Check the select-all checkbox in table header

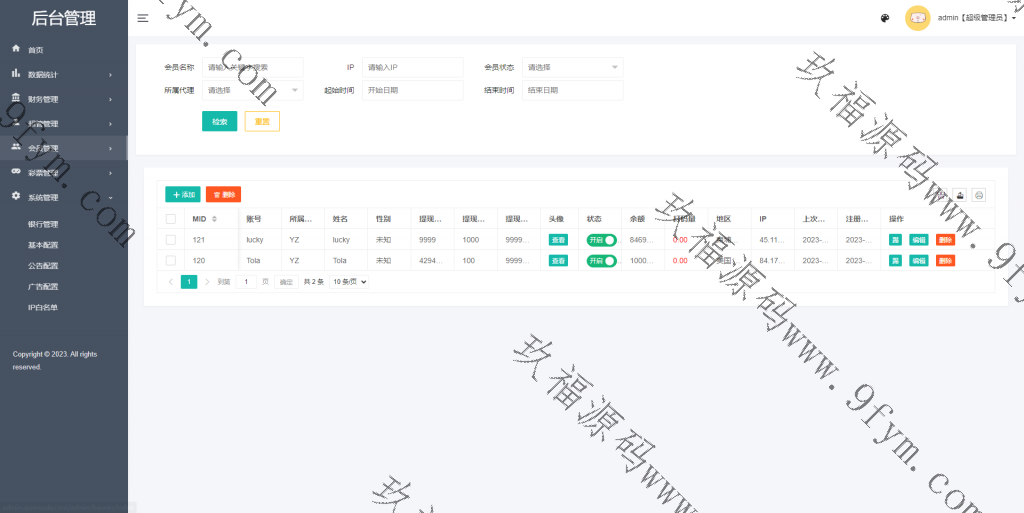pyautogui.click(x=171, y=219)
